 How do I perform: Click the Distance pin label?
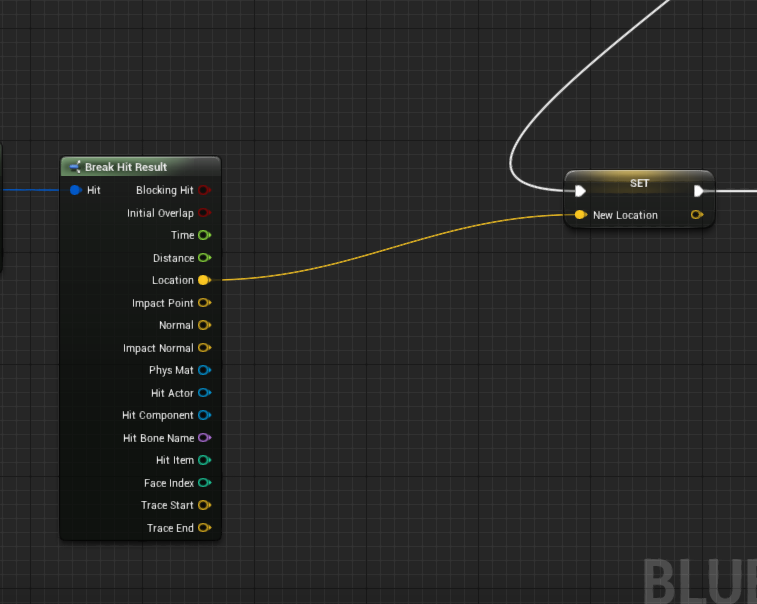coord(173,258)
